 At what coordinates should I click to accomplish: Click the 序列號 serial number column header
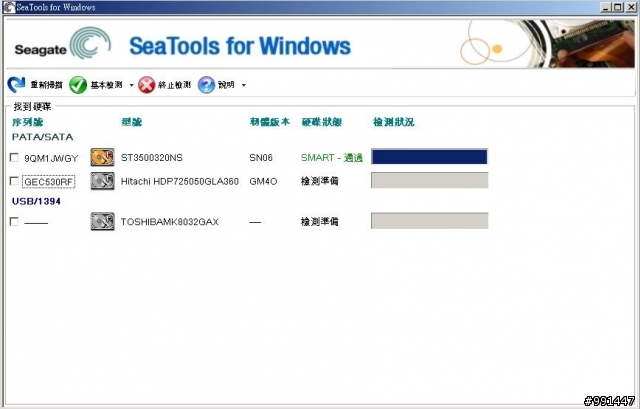pyautogui.click(x=28, y=122)
